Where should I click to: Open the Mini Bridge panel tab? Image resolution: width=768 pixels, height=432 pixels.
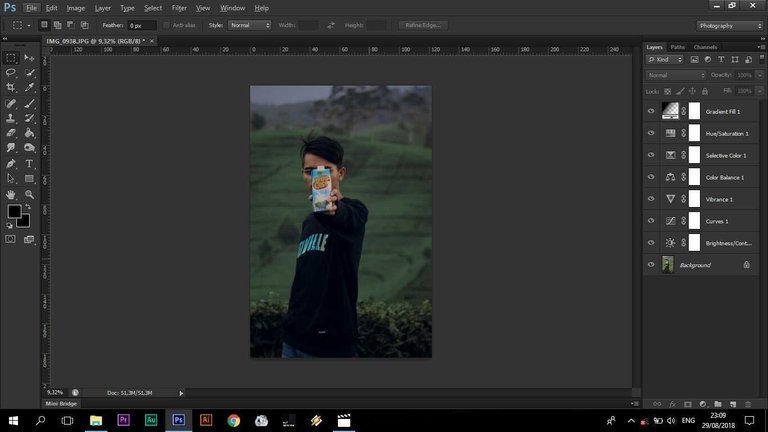click(61, 404)
